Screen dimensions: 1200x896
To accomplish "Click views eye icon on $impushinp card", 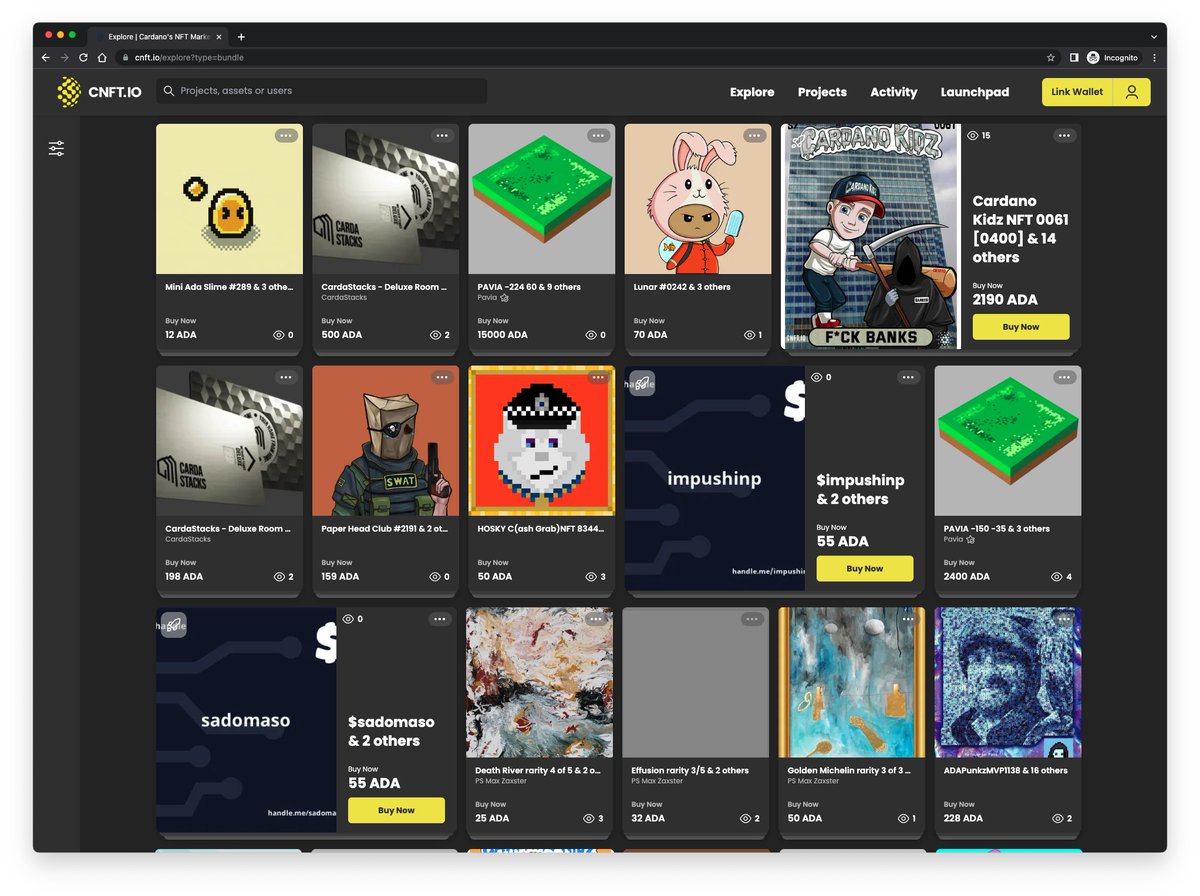I will pos(816,377).
